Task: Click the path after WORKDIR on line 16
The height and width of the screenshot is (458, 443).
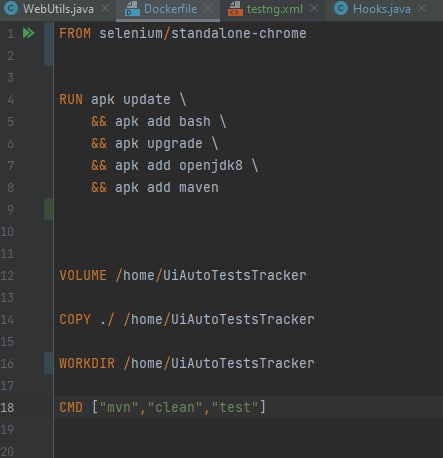Action: 219,363
